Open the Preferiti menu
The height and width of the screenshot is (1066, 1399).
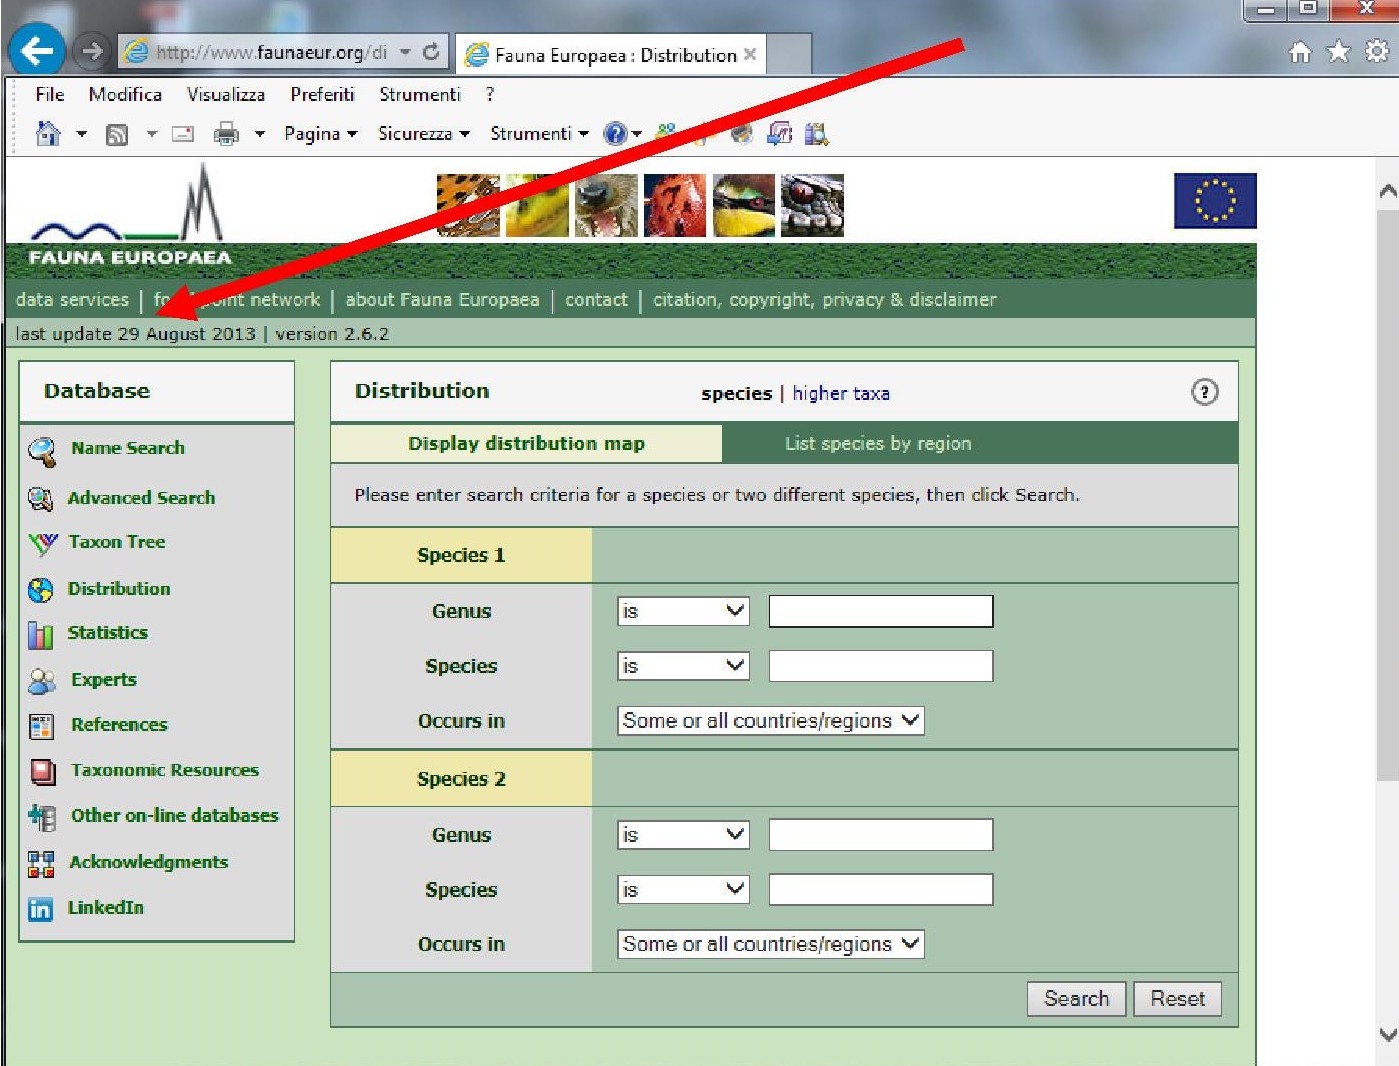click(x=322, y=94)
